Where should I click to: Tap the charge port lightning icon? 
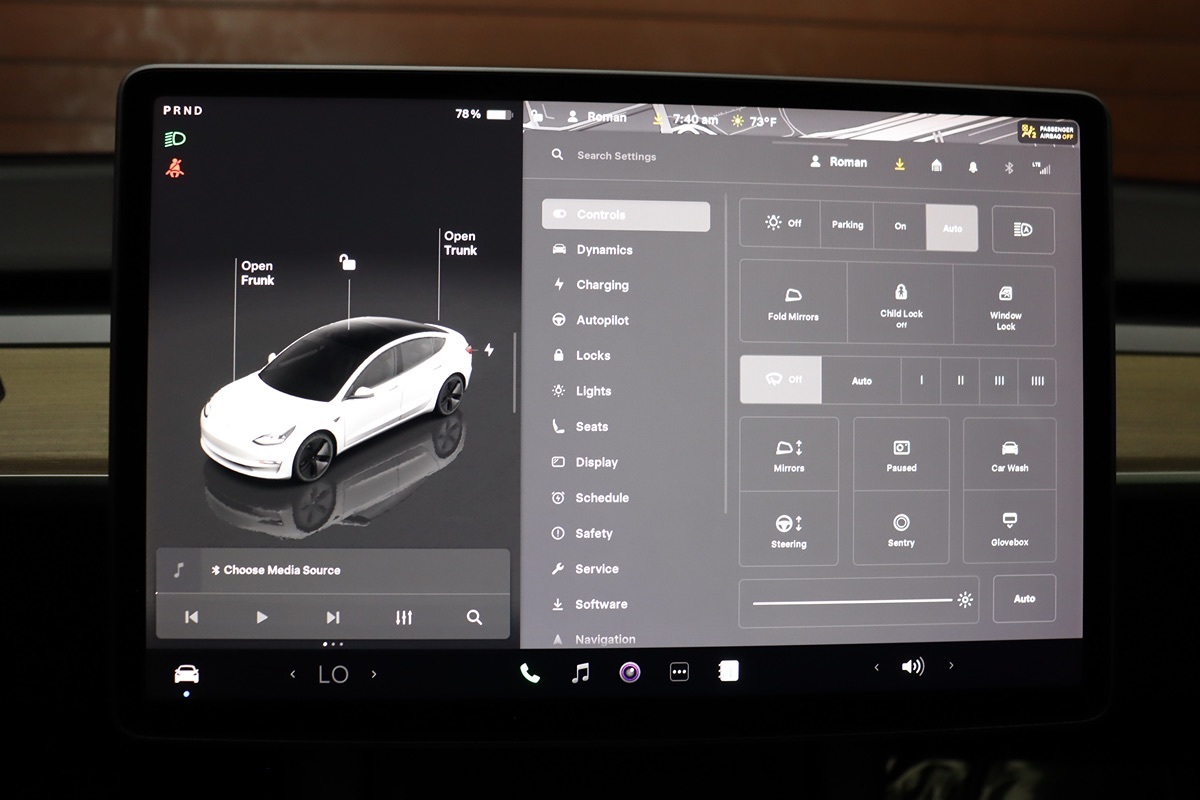[489, 349]
